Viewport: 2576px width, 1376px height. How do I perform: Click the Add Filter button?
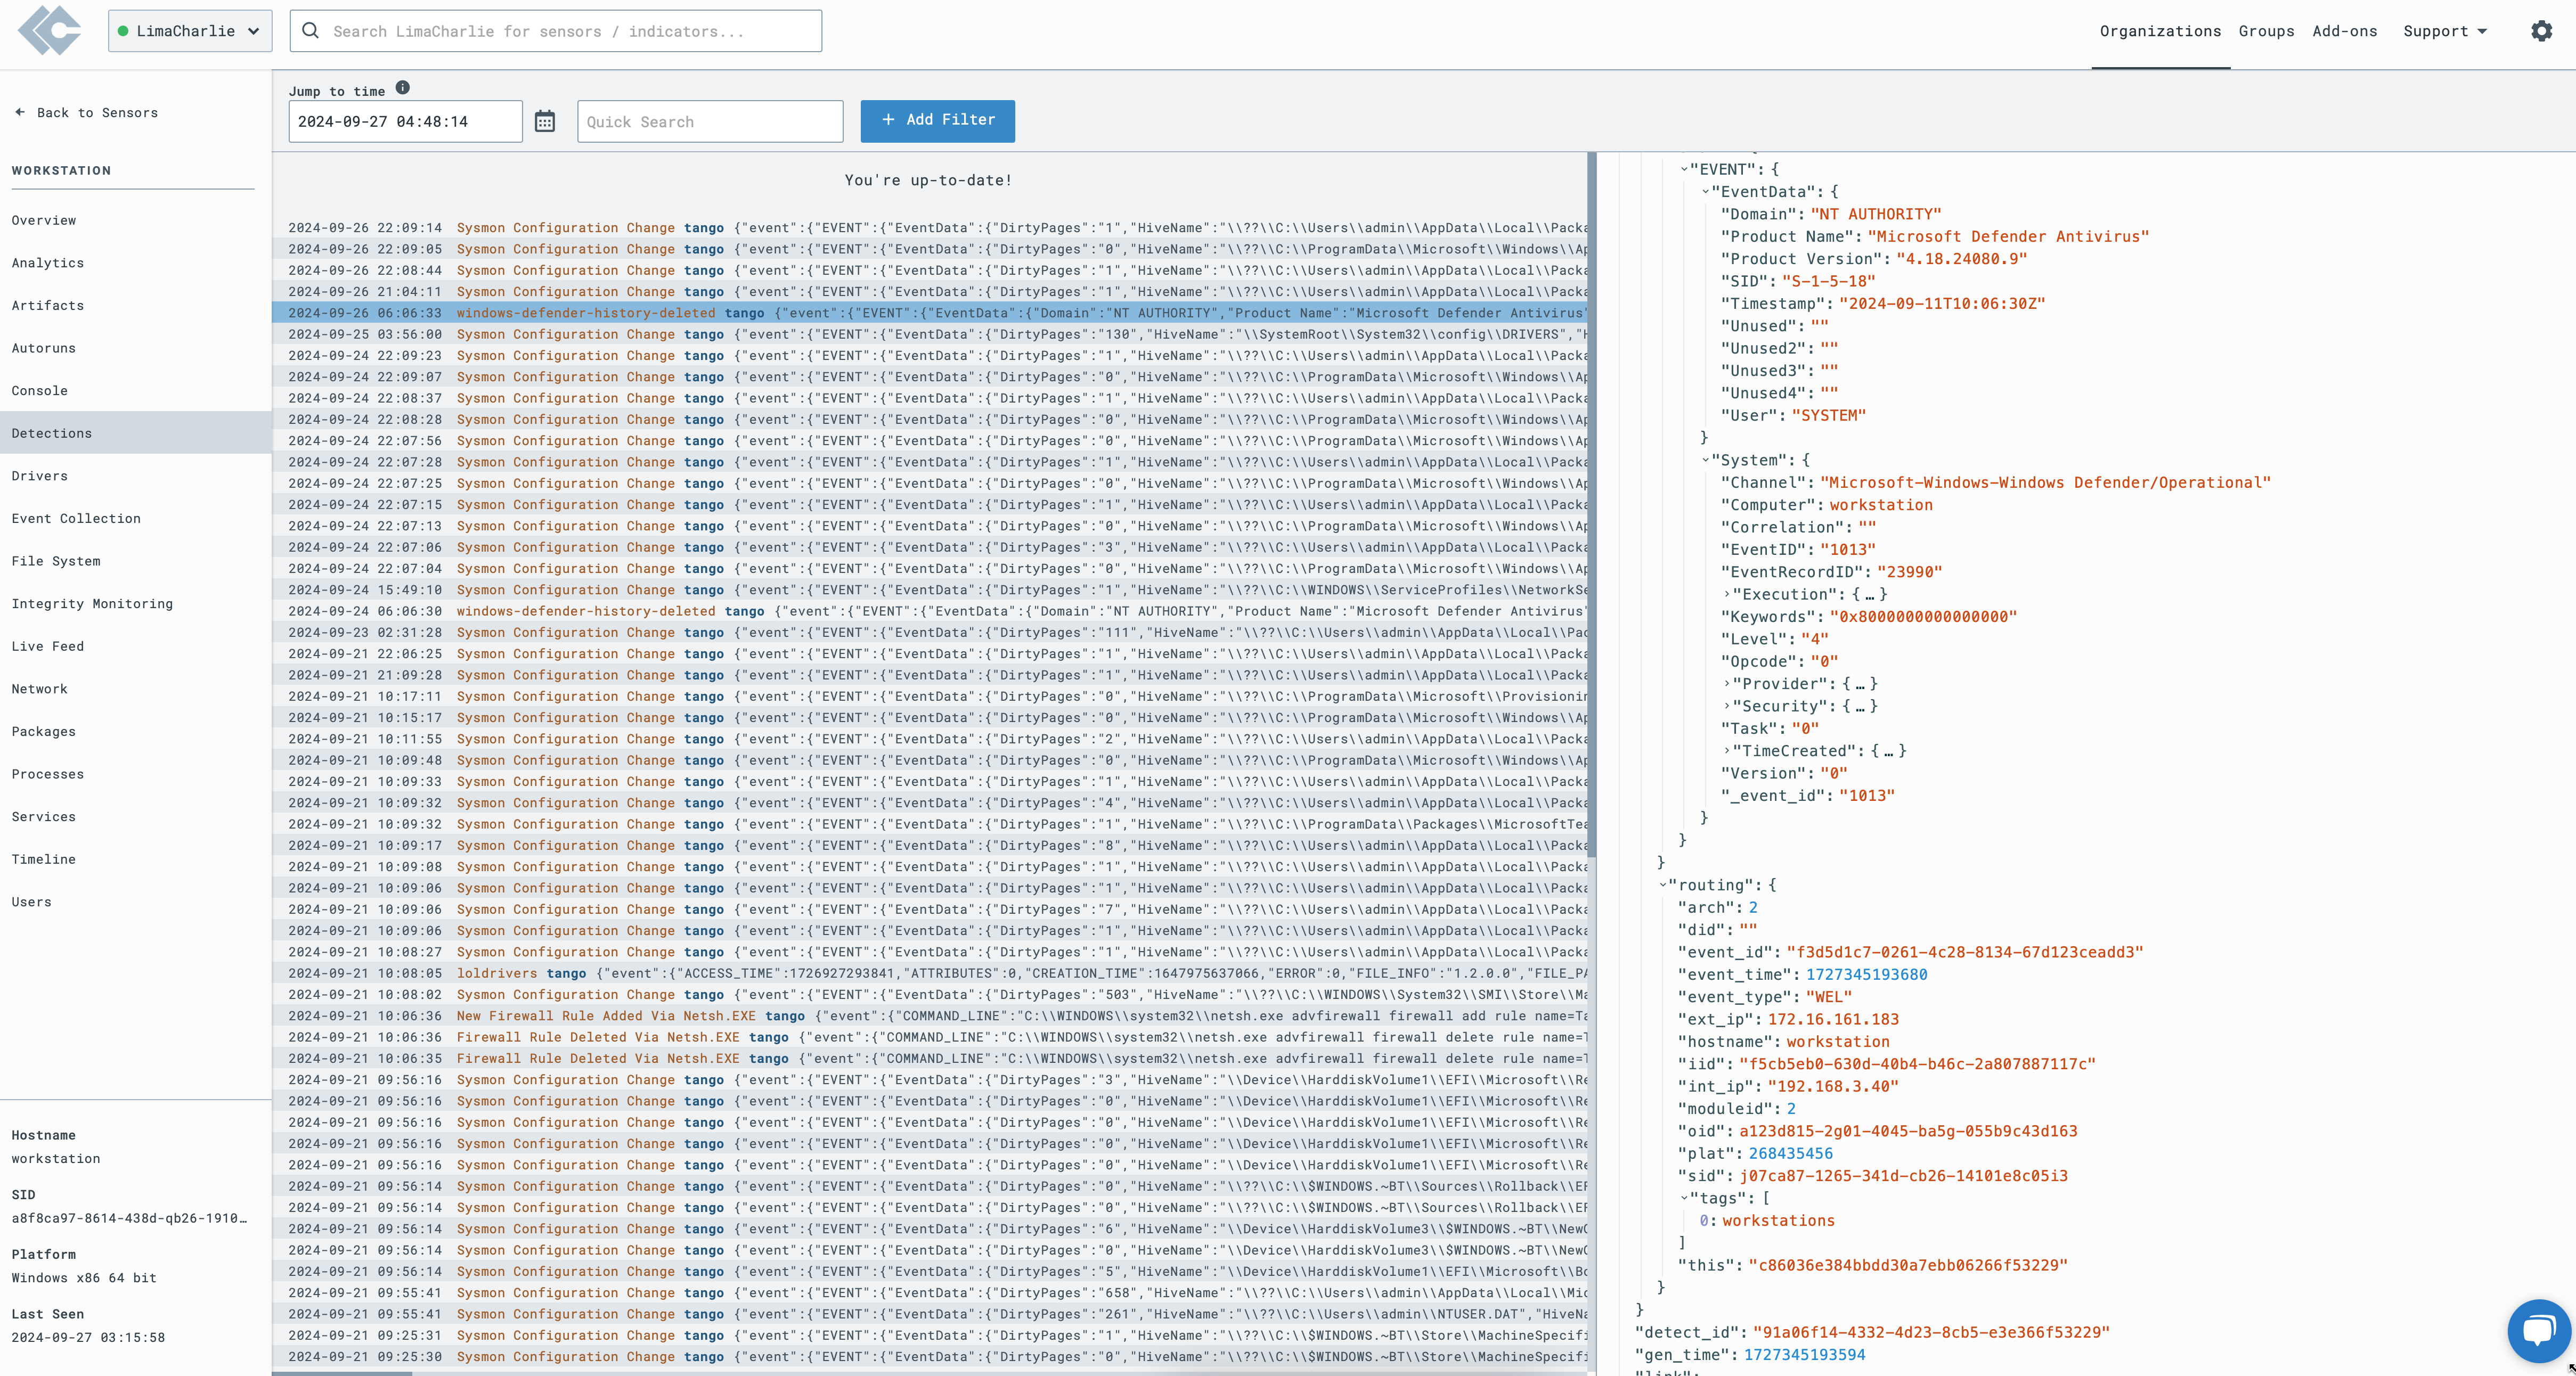point(937,120)
